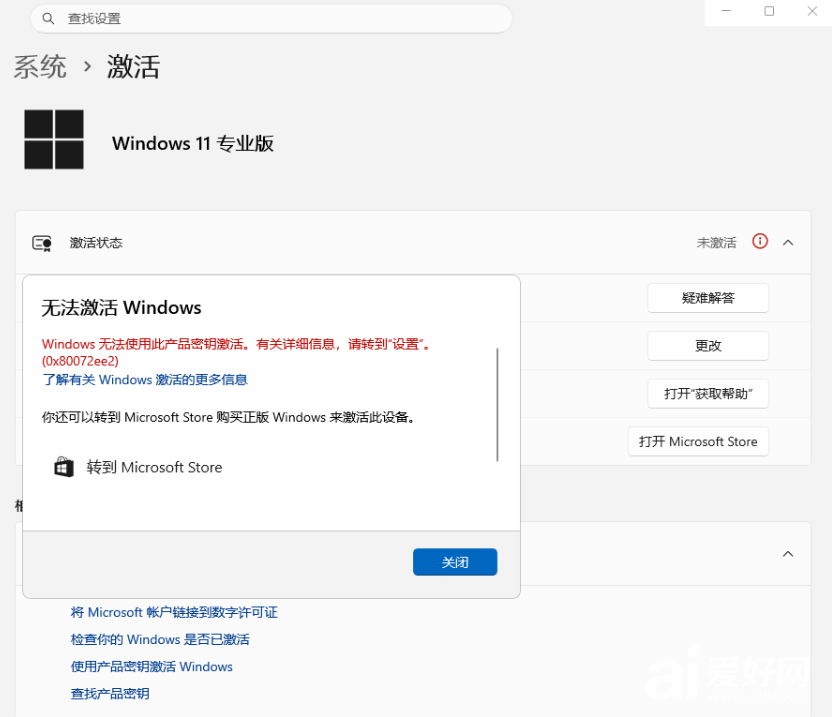Viewport: 832px width, 717px height.
Task: Click the 未激活 status text
Action: [716, 243]
